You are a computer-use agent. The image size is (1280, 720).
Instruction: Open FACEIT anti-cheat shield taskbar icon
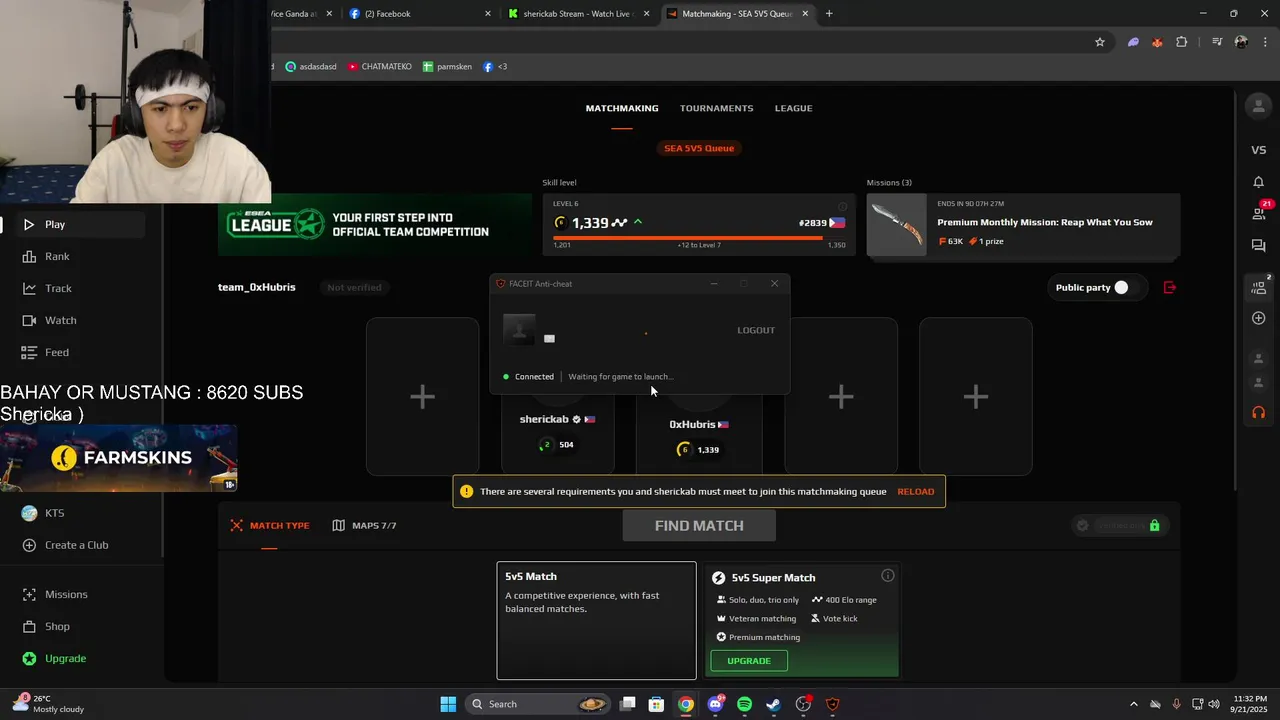pyautogui.click(x=832, y=704)
